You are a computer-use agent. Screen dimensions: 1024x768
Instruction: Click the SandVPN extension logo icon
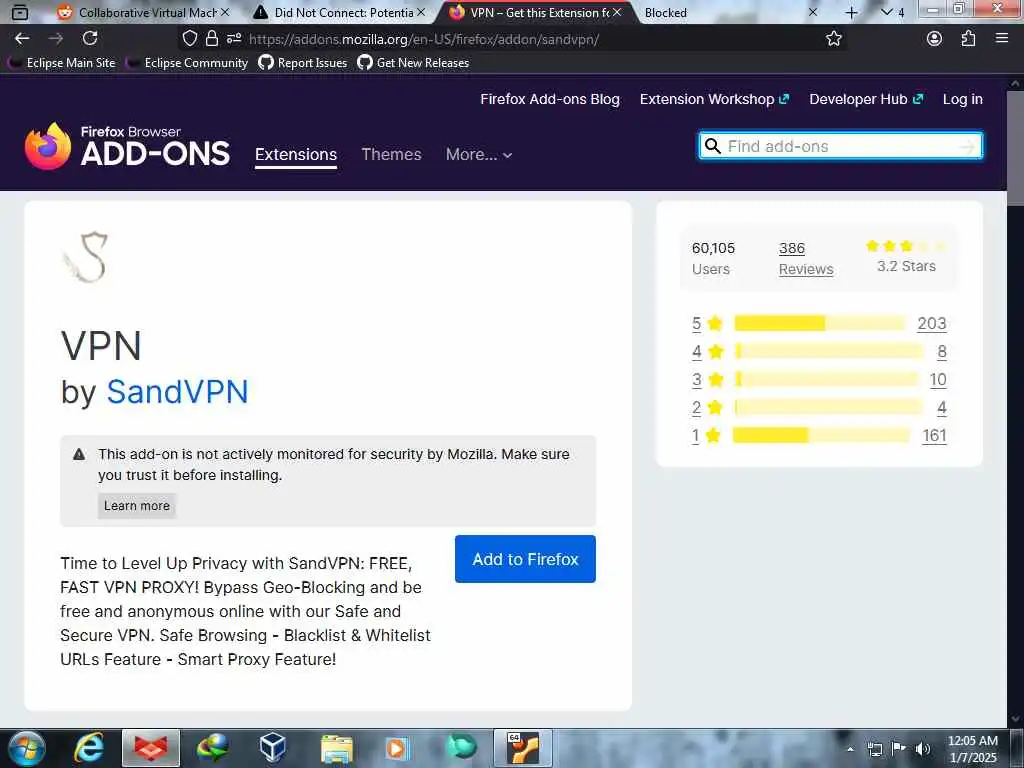click(85, 257)
